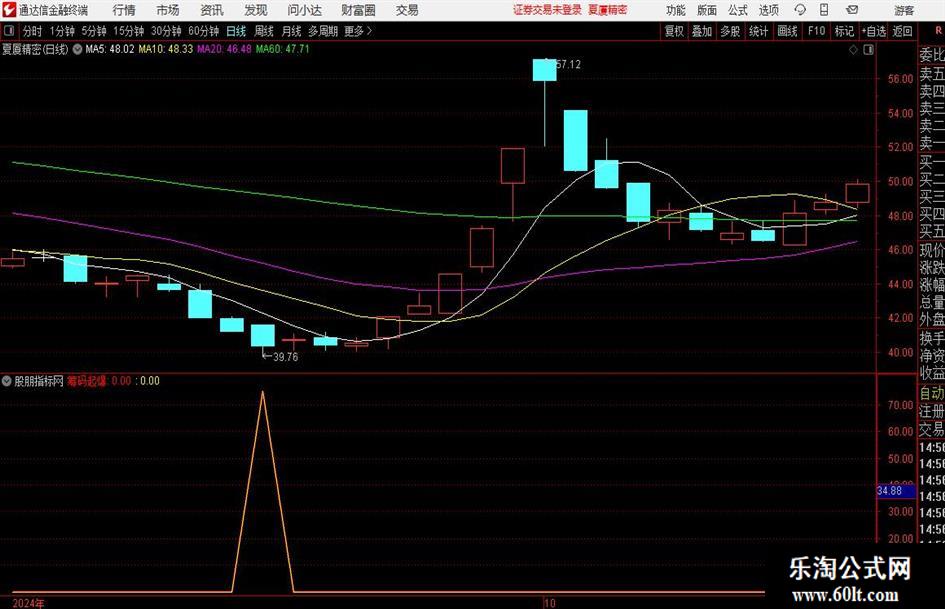
Task: Click the 39.76 low price label
Action: [286, 357]
